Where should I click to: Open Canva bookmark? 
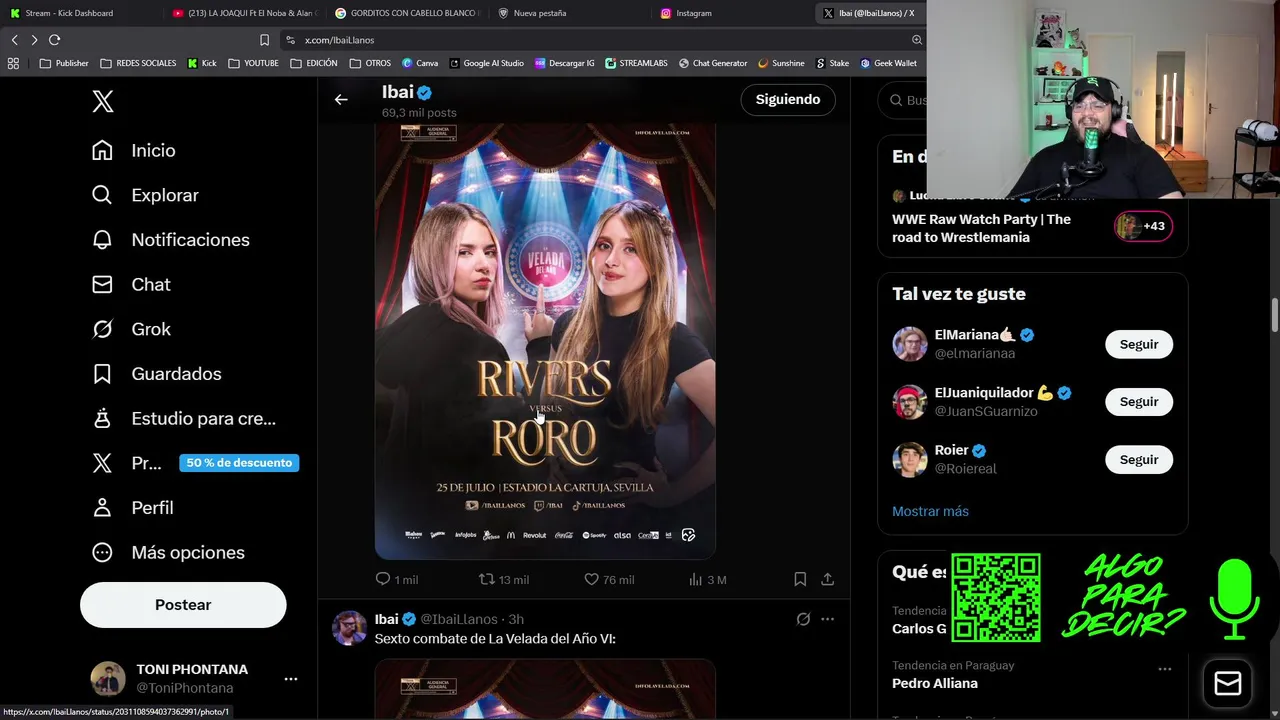pyautogui.click(x=420, y=63)
